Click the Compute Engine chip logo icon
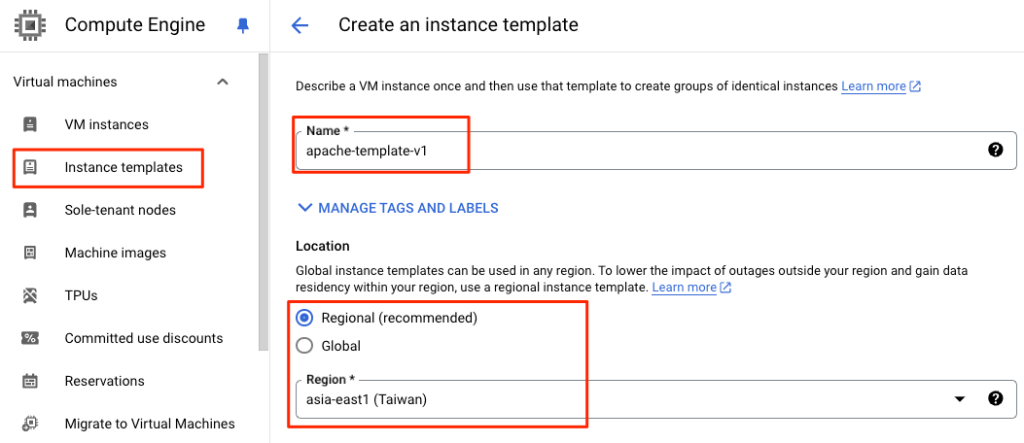1024x443 pixels. click(30, 25)
